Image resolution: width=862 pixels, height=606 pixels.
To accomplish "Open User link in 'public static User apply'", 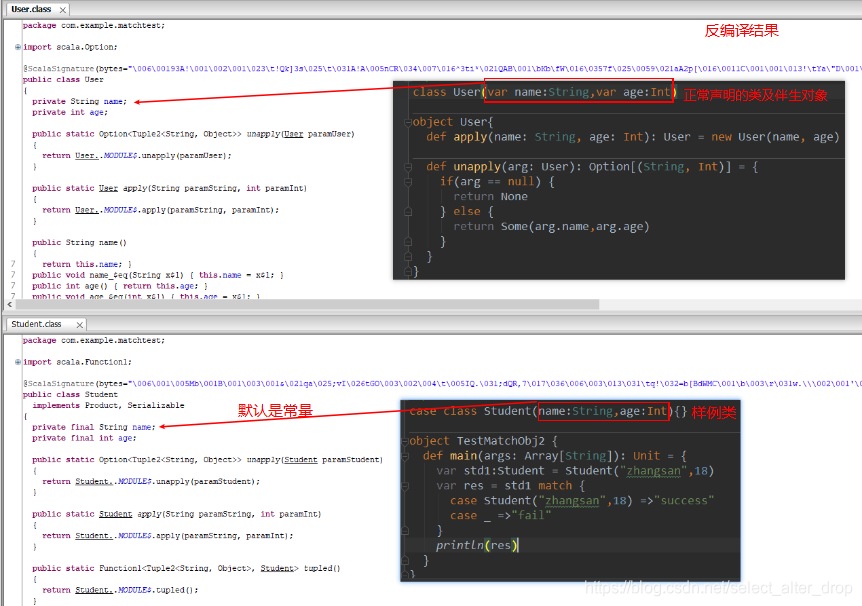I will click(108, 189).
